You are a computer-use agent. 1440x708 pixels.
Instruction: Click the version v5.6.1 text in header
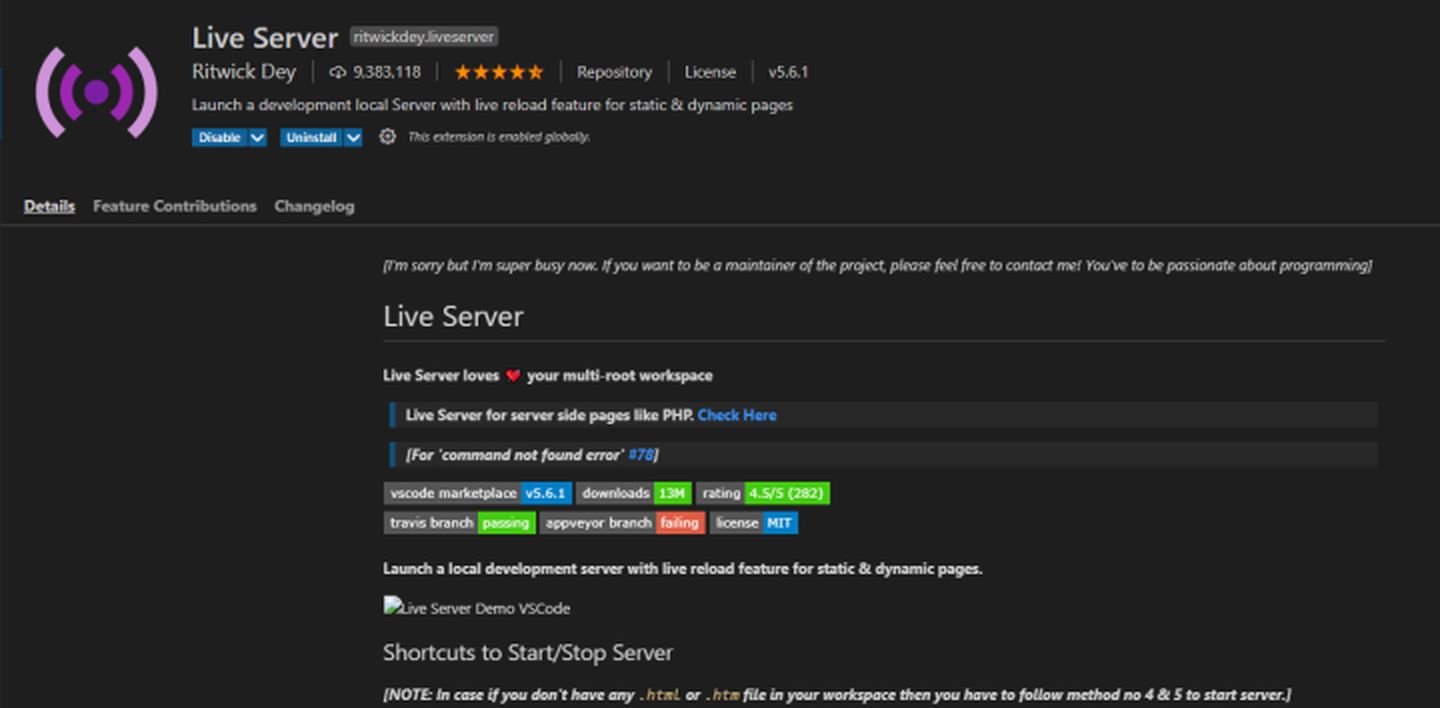pyautogui.click(x=788, y=72)
